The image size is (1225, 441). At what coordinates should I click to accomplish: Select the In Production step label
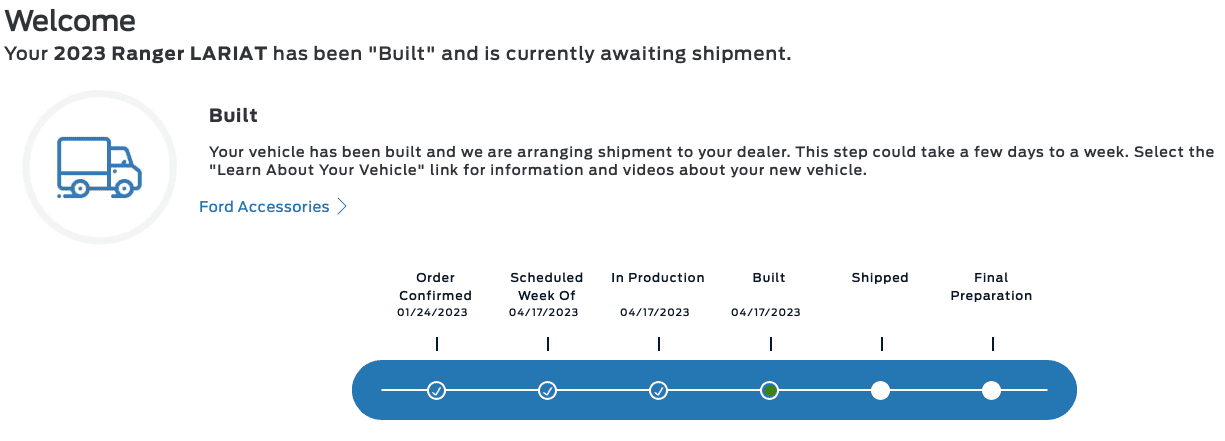point(658,277)
